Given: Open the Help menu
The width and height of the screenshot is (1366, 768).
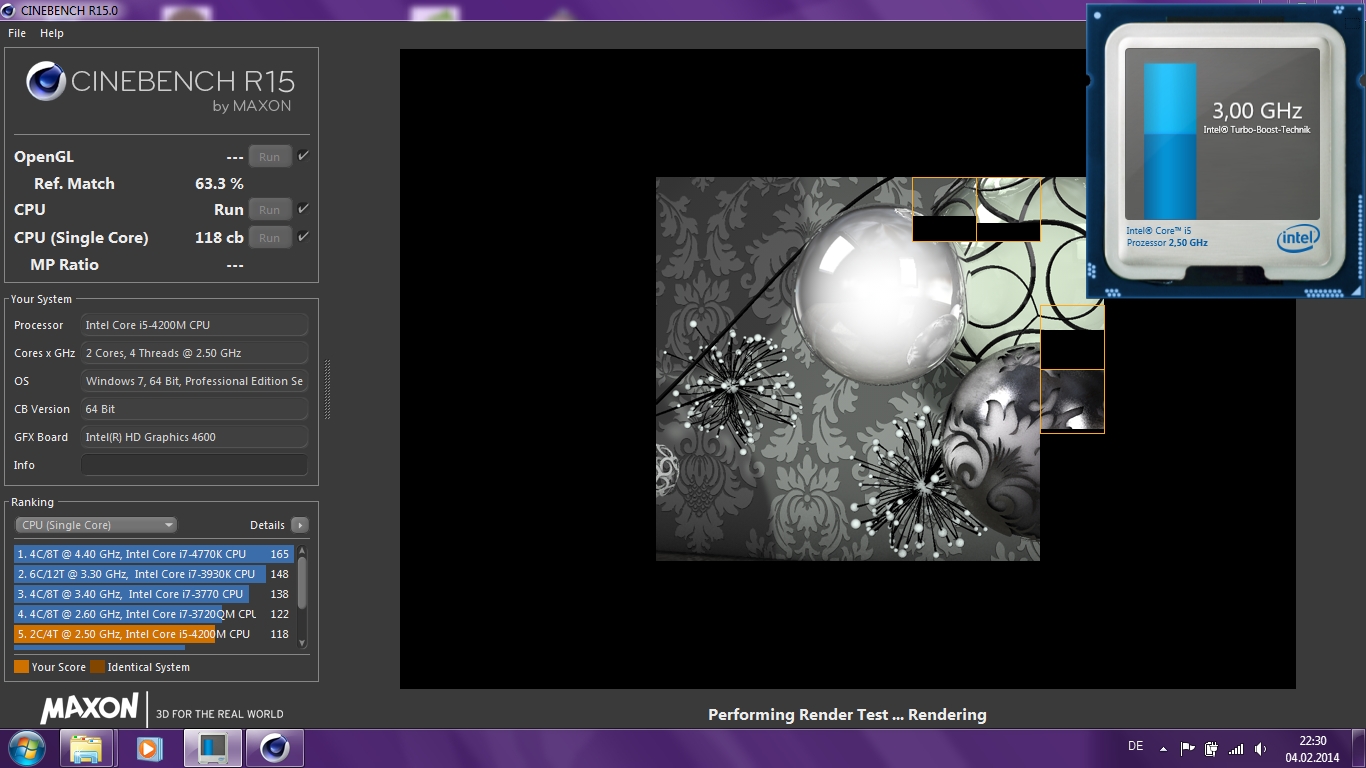Looking at the screenshot, I should 52,33.
